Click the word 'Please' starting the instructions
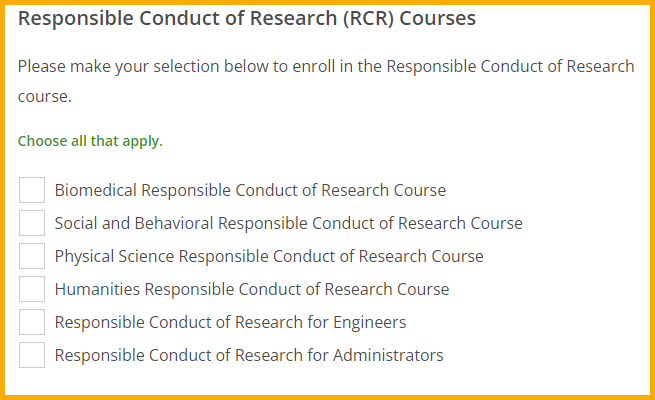The image size is (655, 400). pyautogui.click(x=41, y=67)
